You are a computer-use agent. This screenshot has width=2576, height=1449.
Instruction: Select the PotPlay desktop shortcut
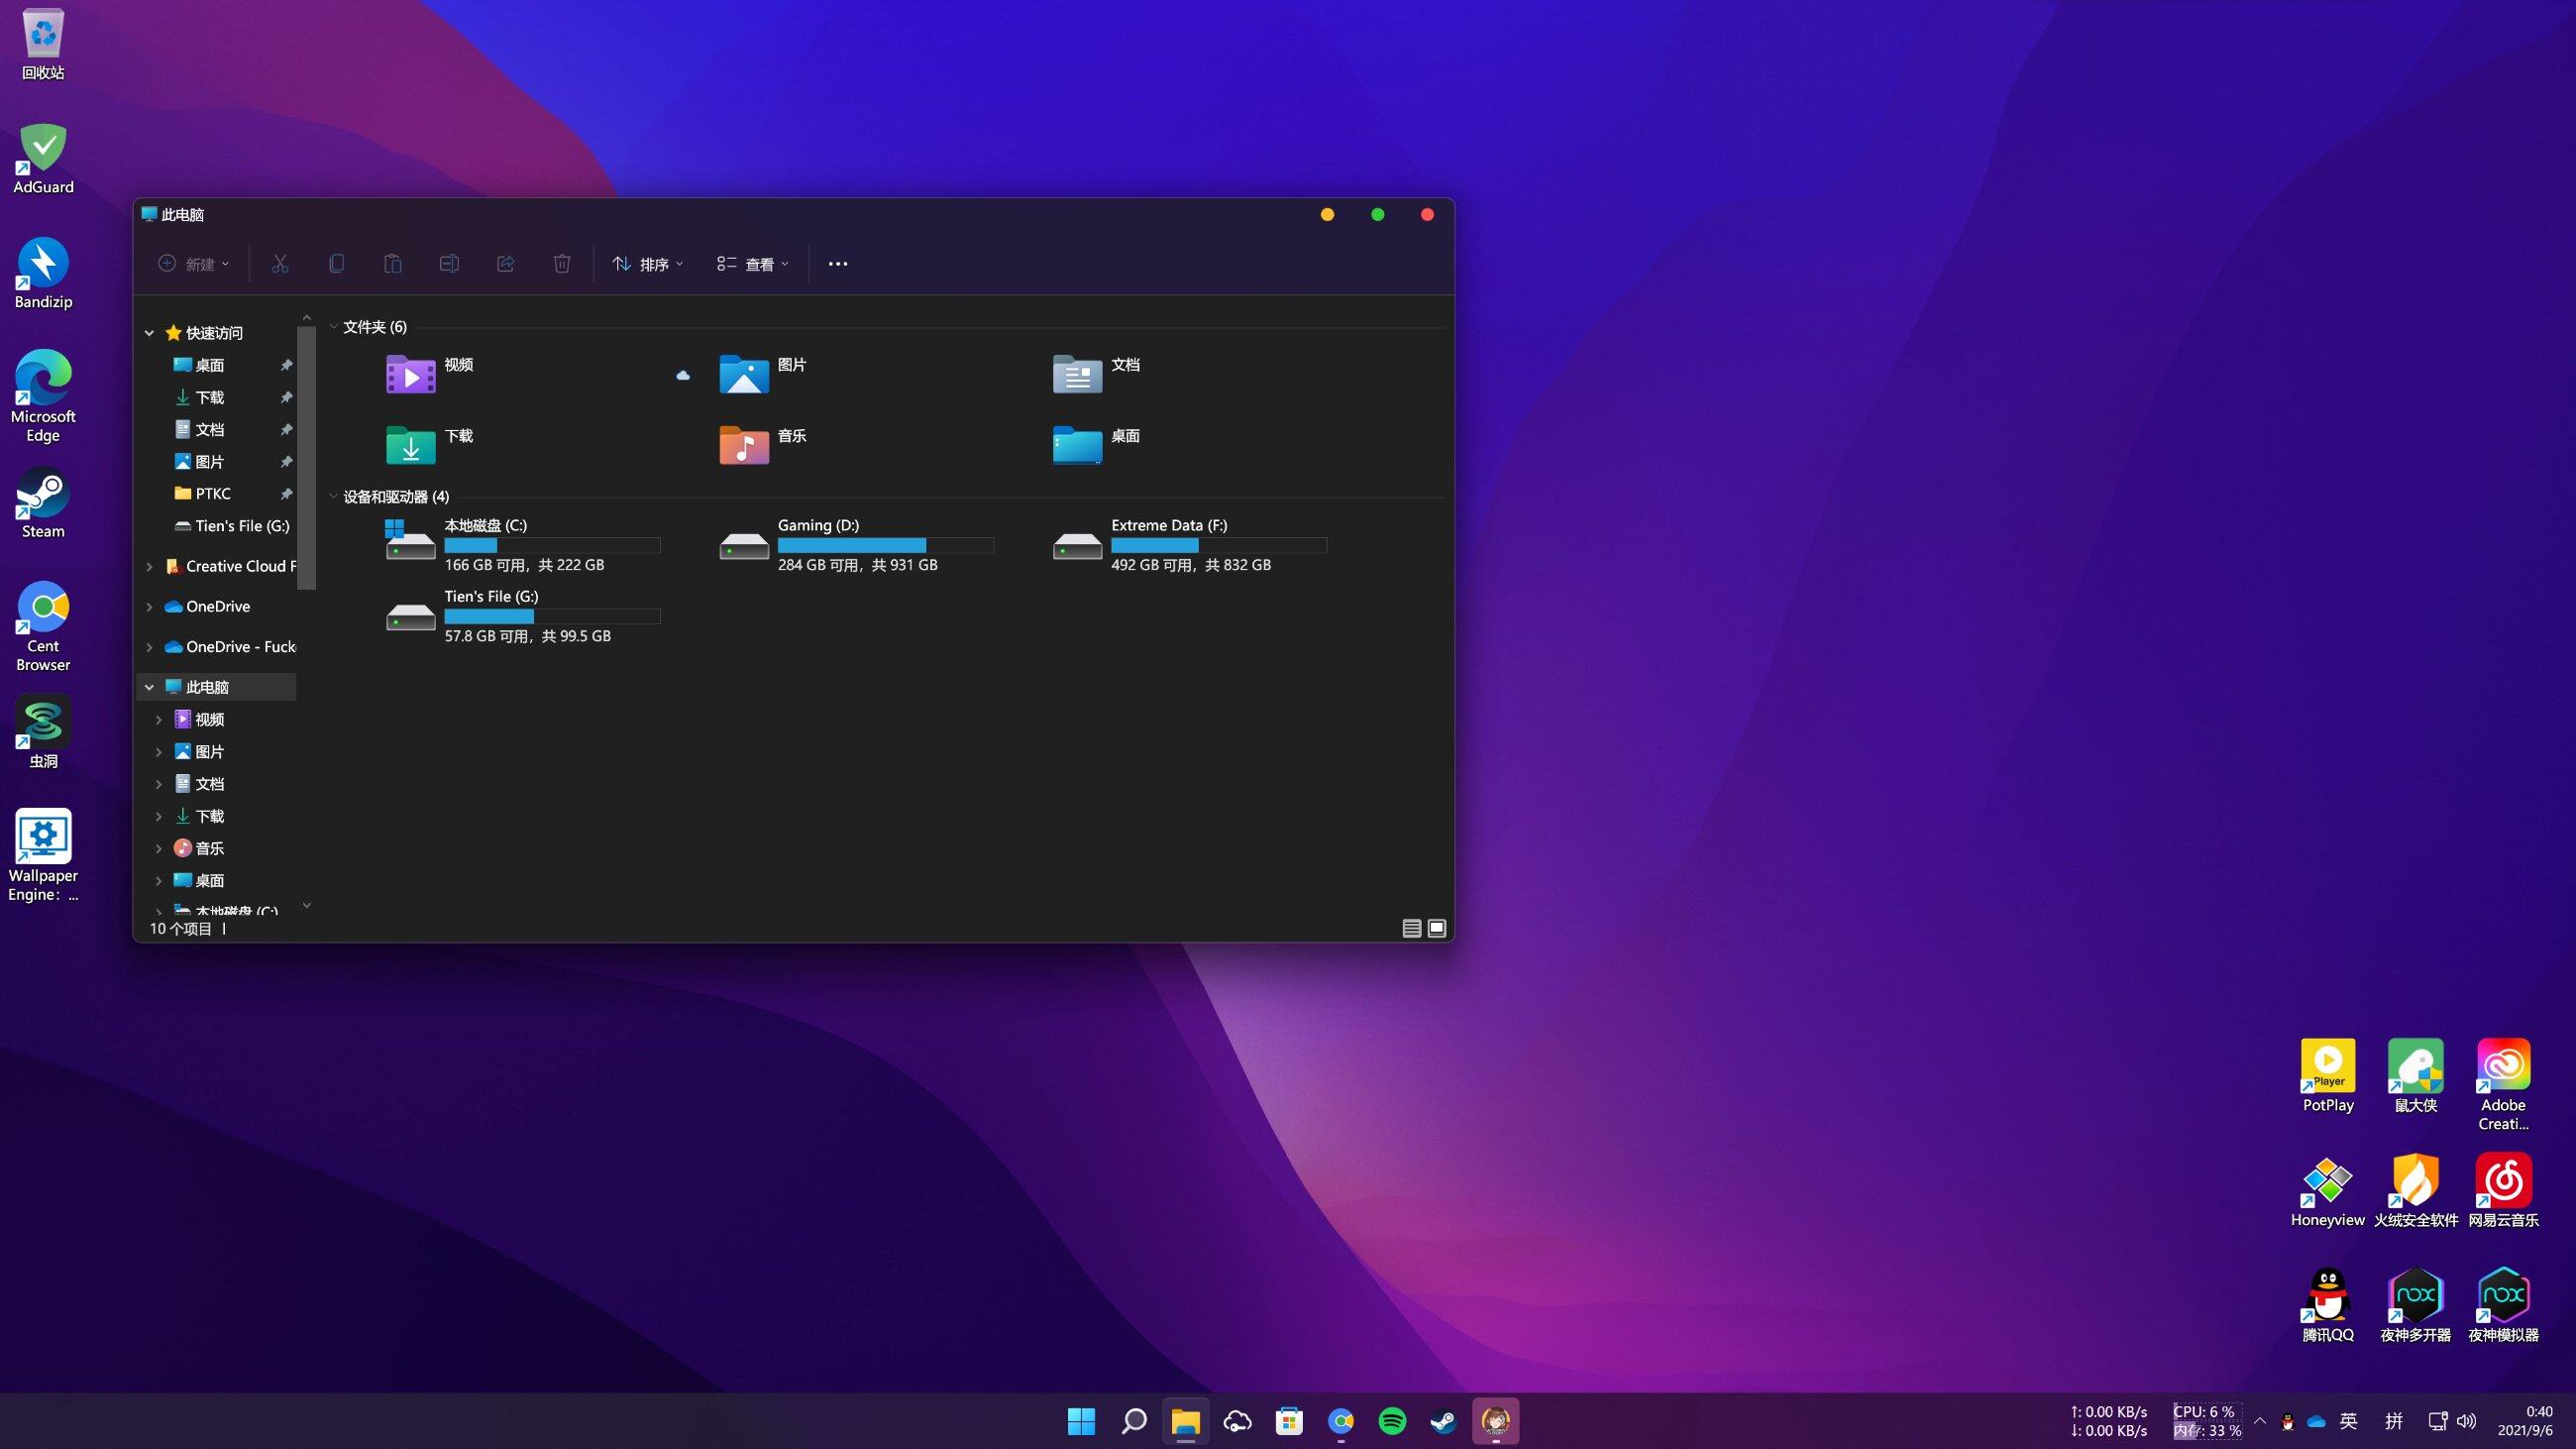pyautogui.click(x=2327, y=1076)
